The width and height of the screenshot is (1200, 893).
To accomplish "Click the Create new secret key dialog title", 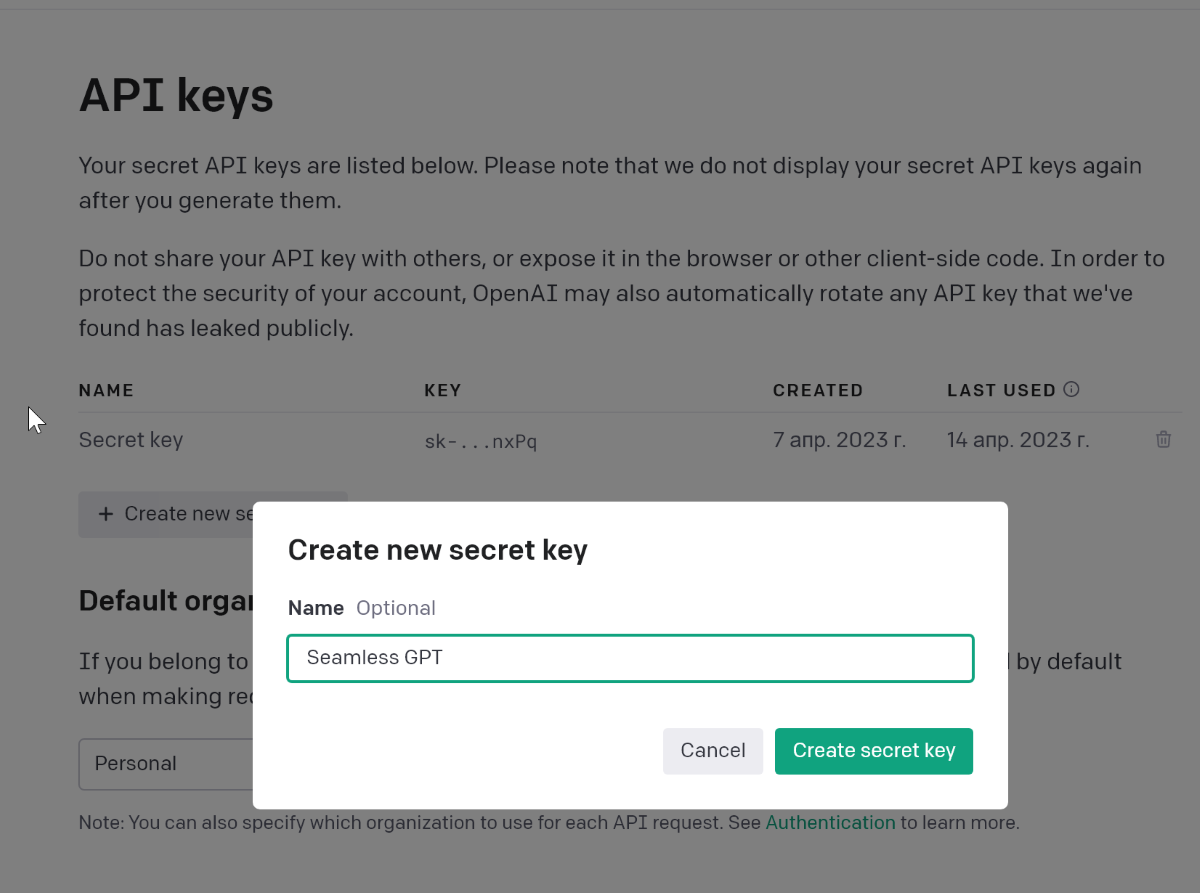I will (x=438, y=550).
